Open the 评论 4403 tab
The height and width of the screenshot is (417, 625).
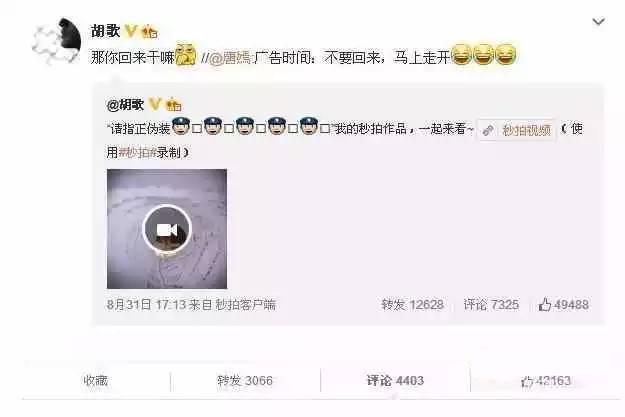coord(395,381)
